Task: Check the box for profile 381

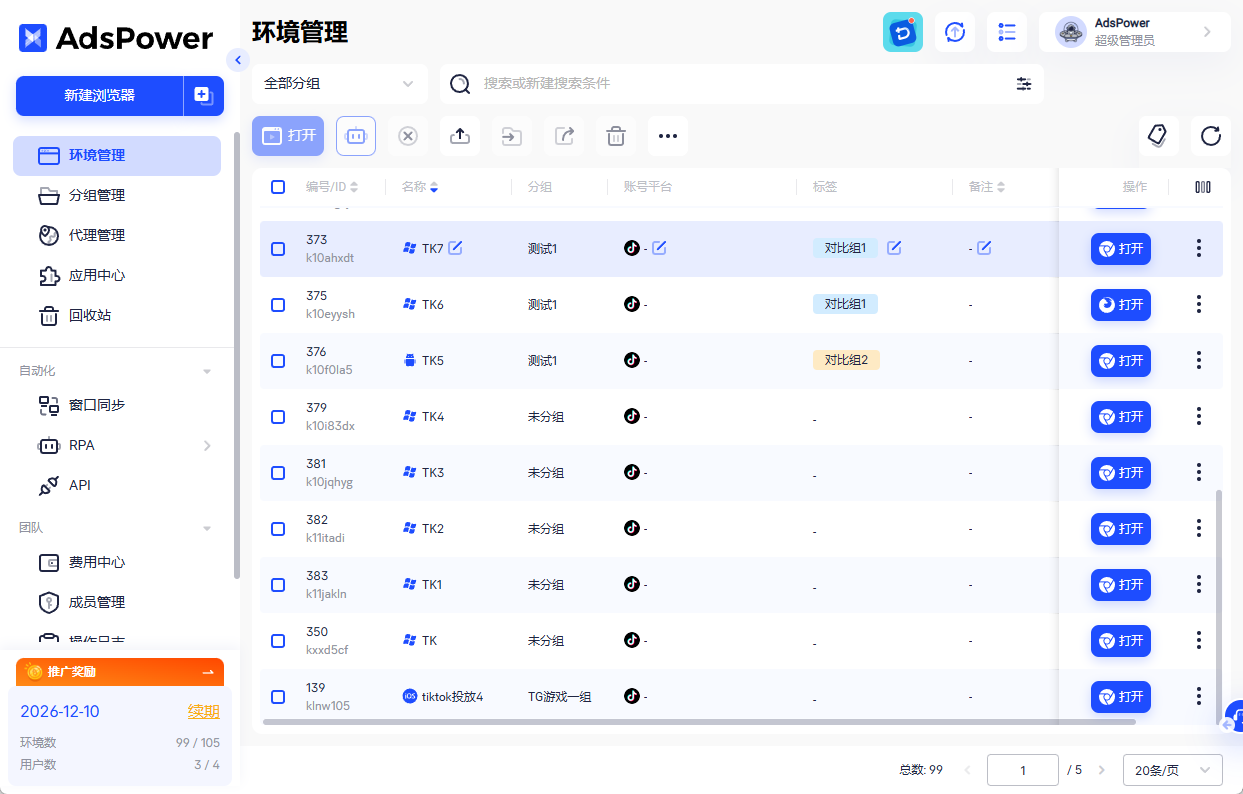Action: point(278,472)
